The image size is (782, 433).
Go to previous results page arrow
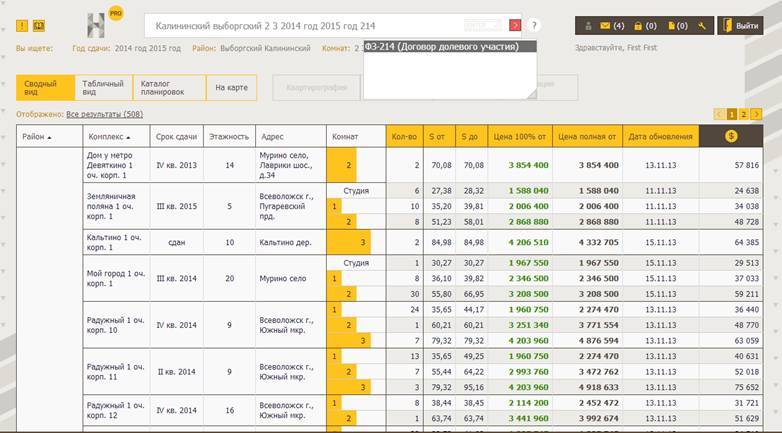click(x=719, y=114)
